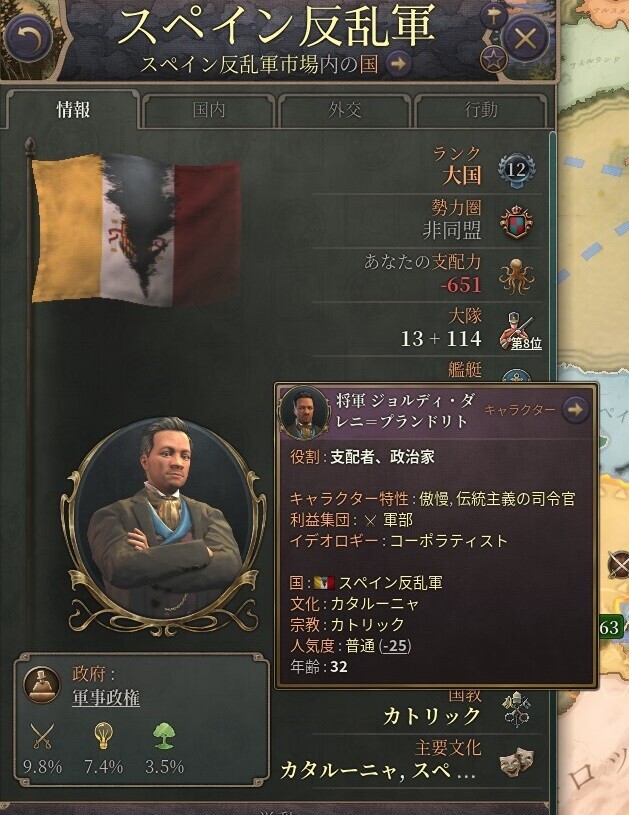Click the theater masks culture icon
The width and height of the screenshot is (629, 815).
tap(516, 762)
